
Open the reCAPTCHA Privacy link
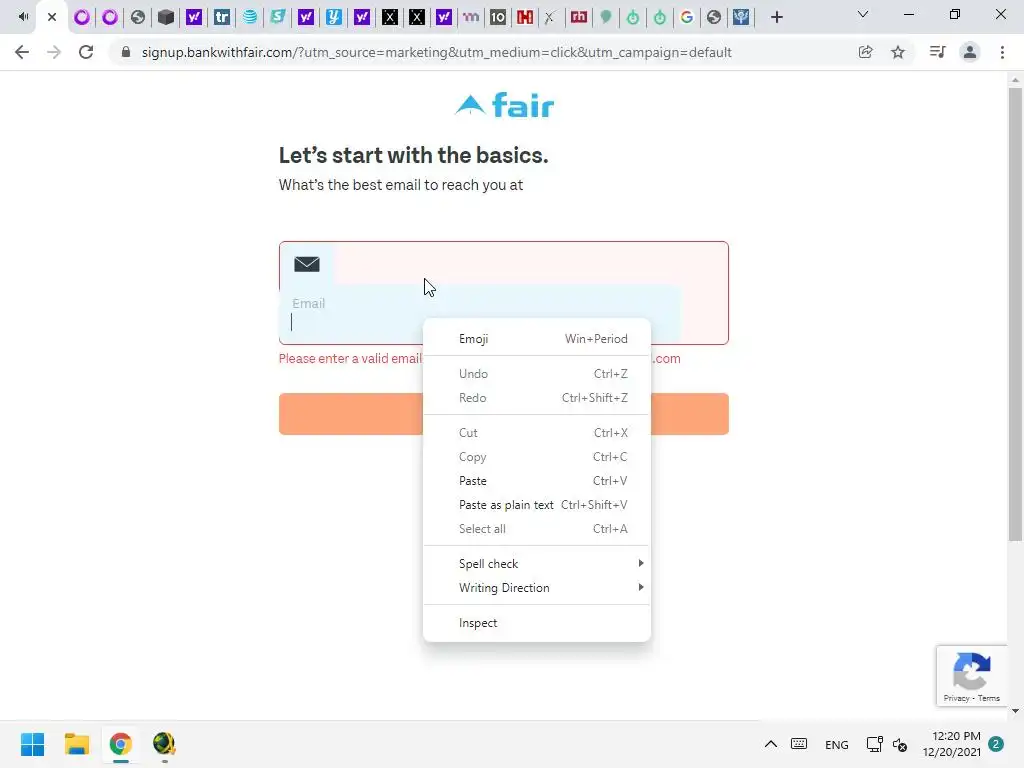(956, 698)
